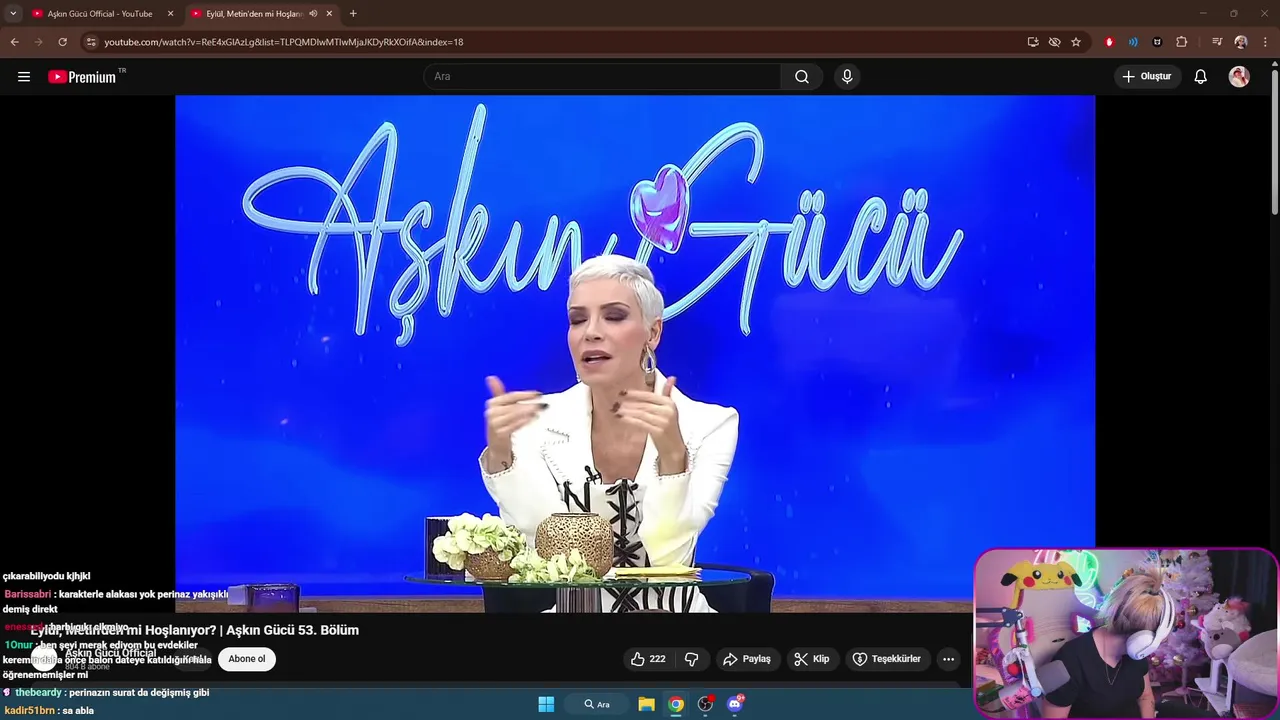Click the Aşkın Gücü video player

tap(635, 354)
